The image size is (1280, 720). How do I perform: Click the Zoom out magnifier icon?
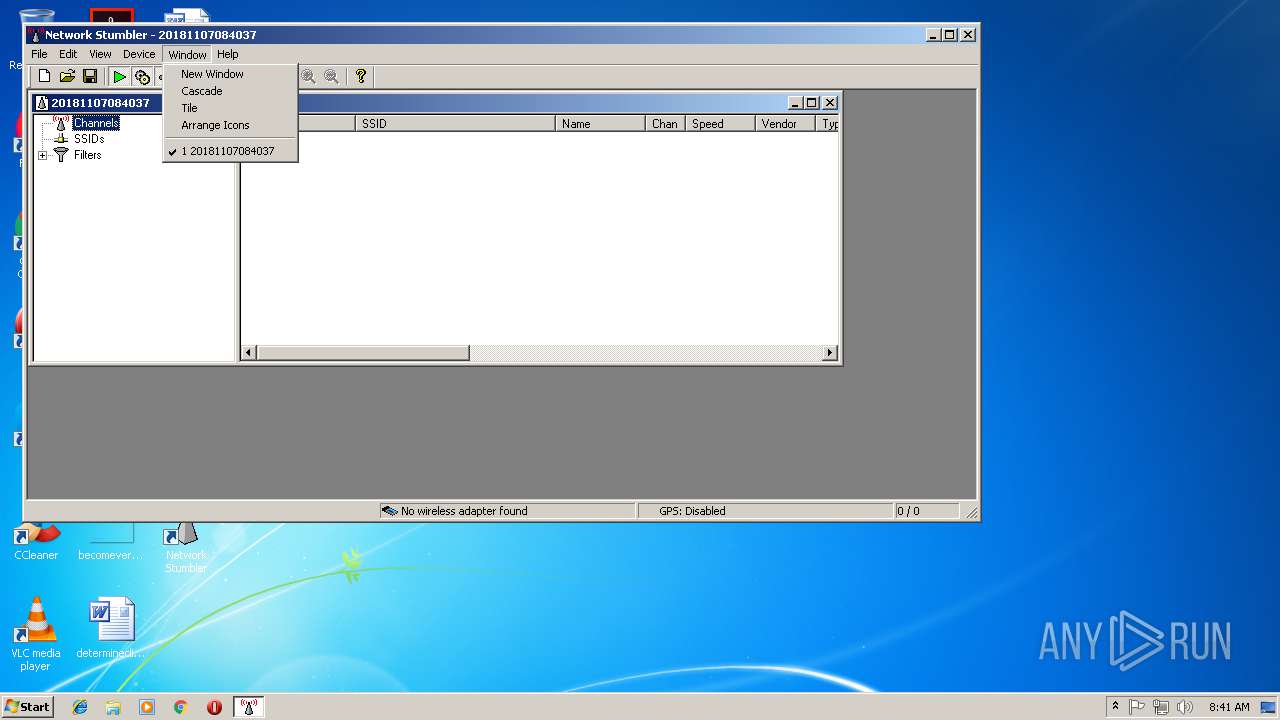pos(331,77)
